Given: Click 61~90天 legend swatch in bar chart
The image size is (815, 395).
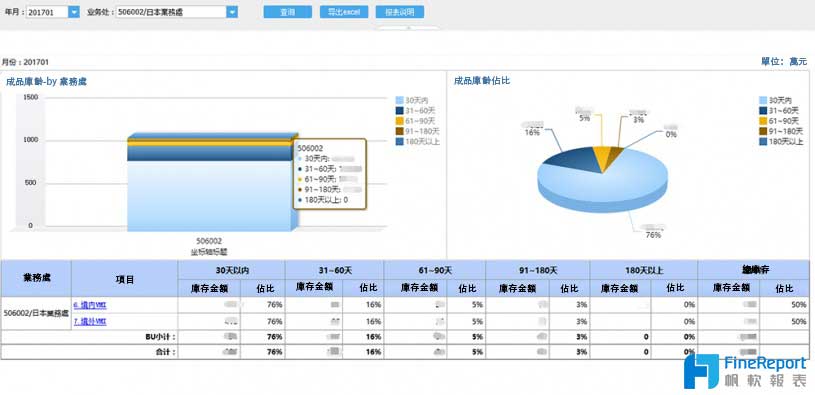Looking at the screenshot, I should coord(399,121).
